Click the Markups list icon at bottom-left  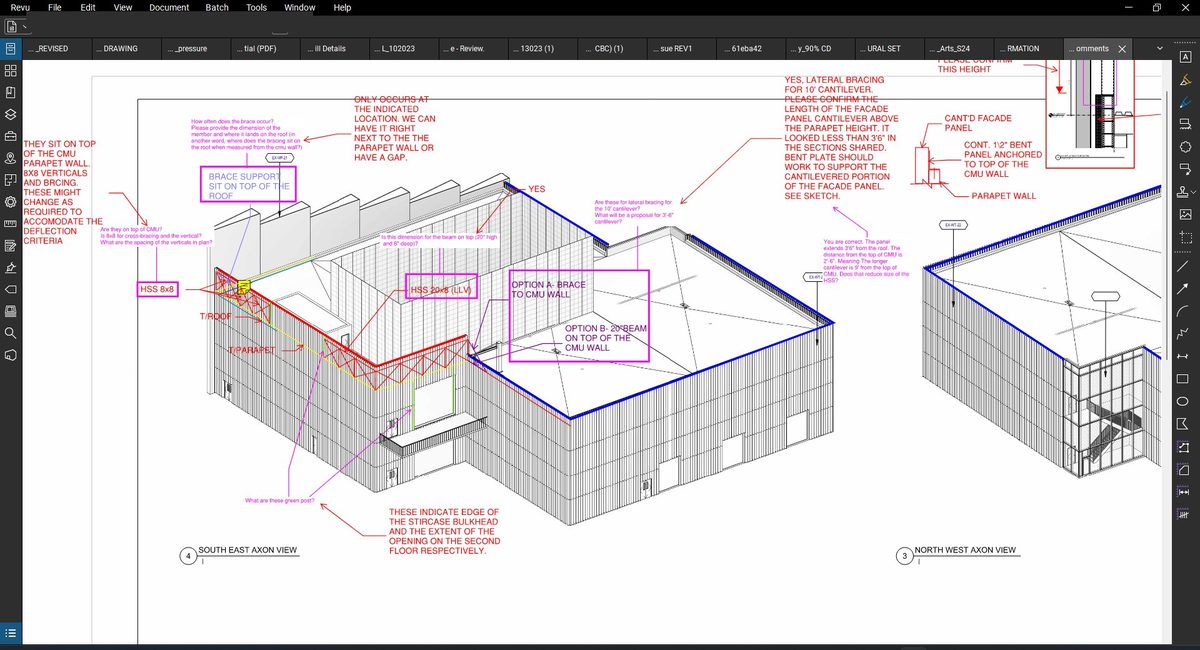tap(11, 632)
